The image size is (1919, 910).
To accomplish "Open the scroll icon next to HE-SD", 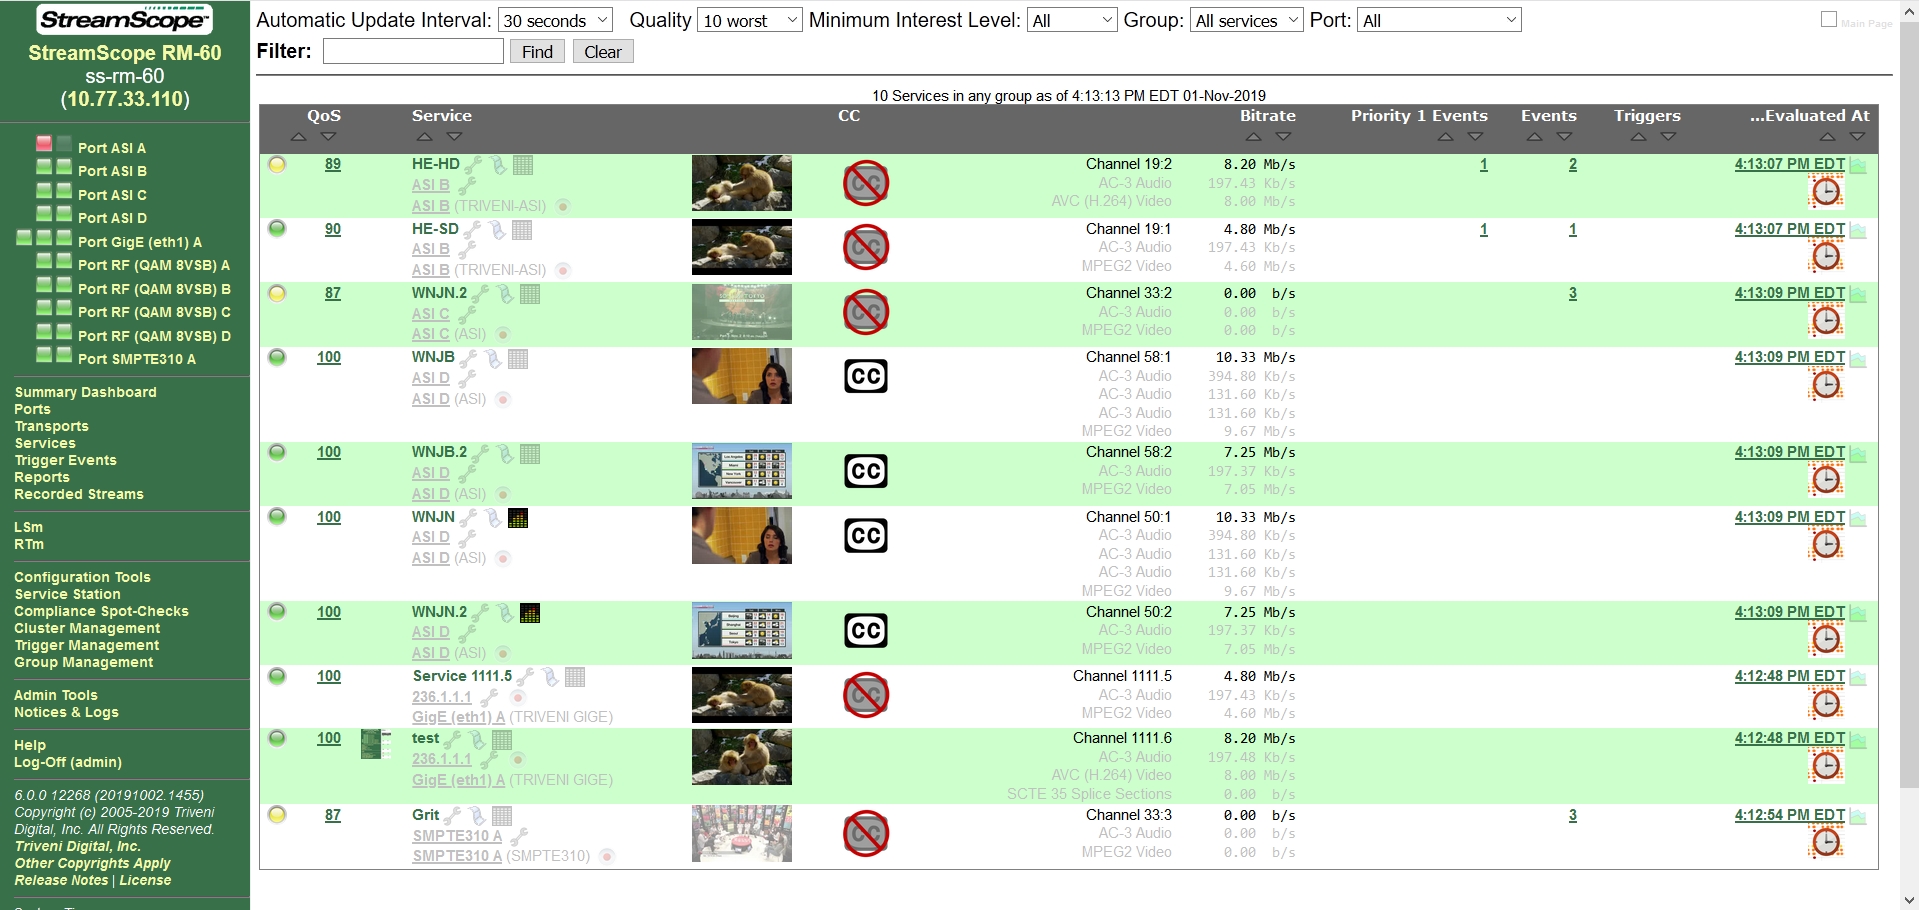I will click(x=497, y=230).
